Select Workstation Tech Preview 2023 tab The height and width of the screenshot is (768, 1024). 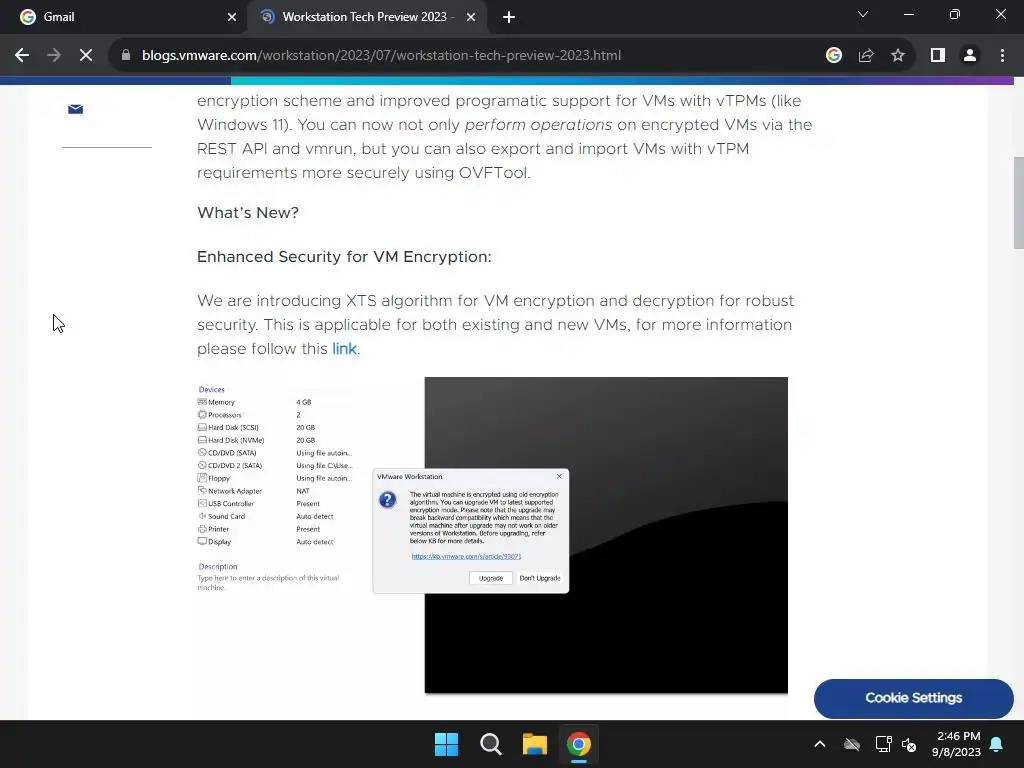tap(367, 17)
